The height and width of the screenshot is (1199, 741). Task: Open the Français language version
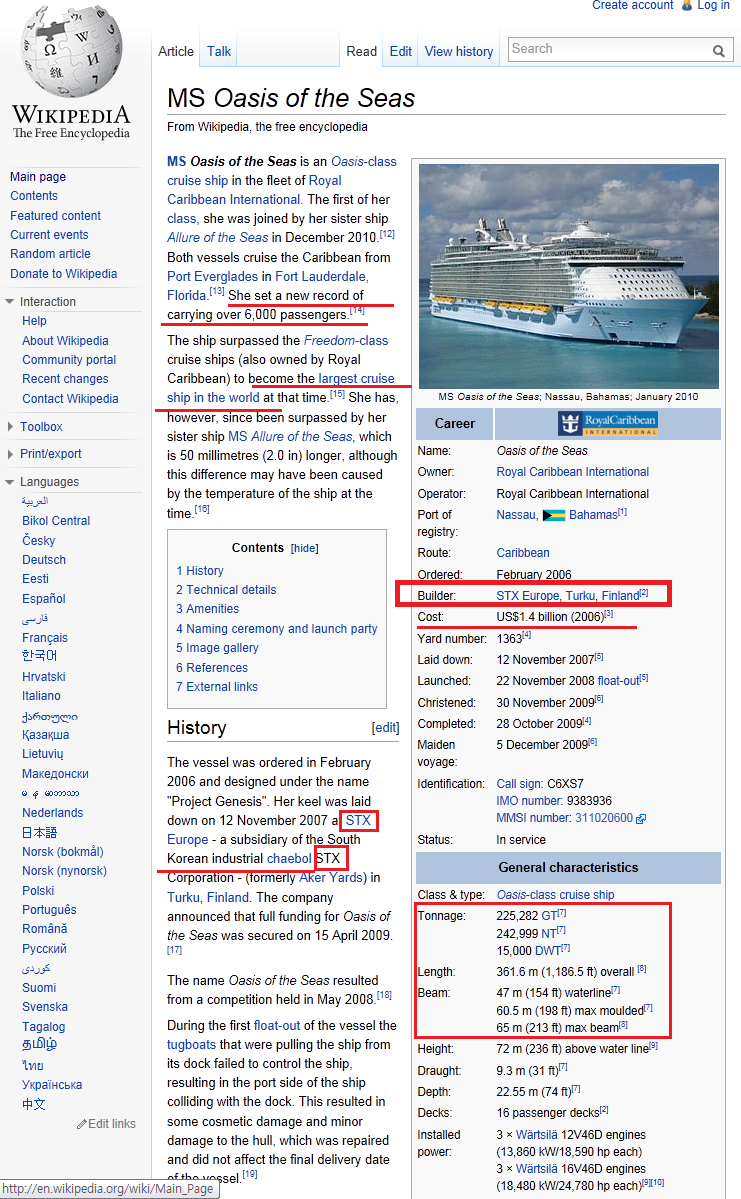[x=44, y=638]
